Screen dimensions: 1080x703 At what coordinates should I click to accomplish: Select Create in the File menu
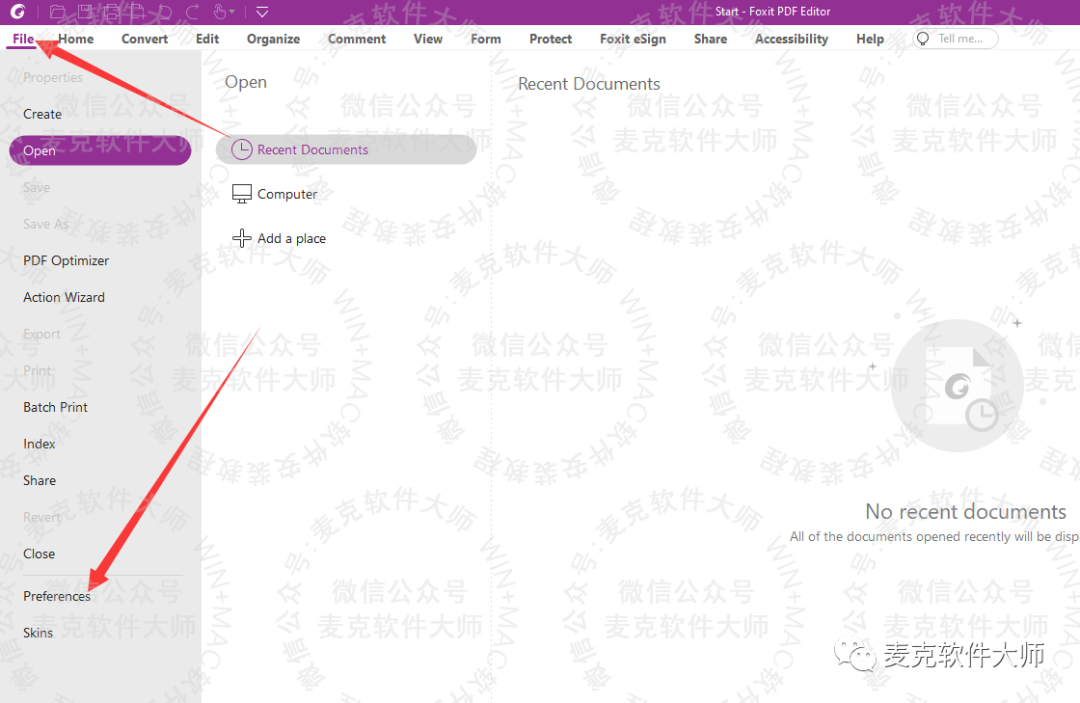tap(42, 114)
